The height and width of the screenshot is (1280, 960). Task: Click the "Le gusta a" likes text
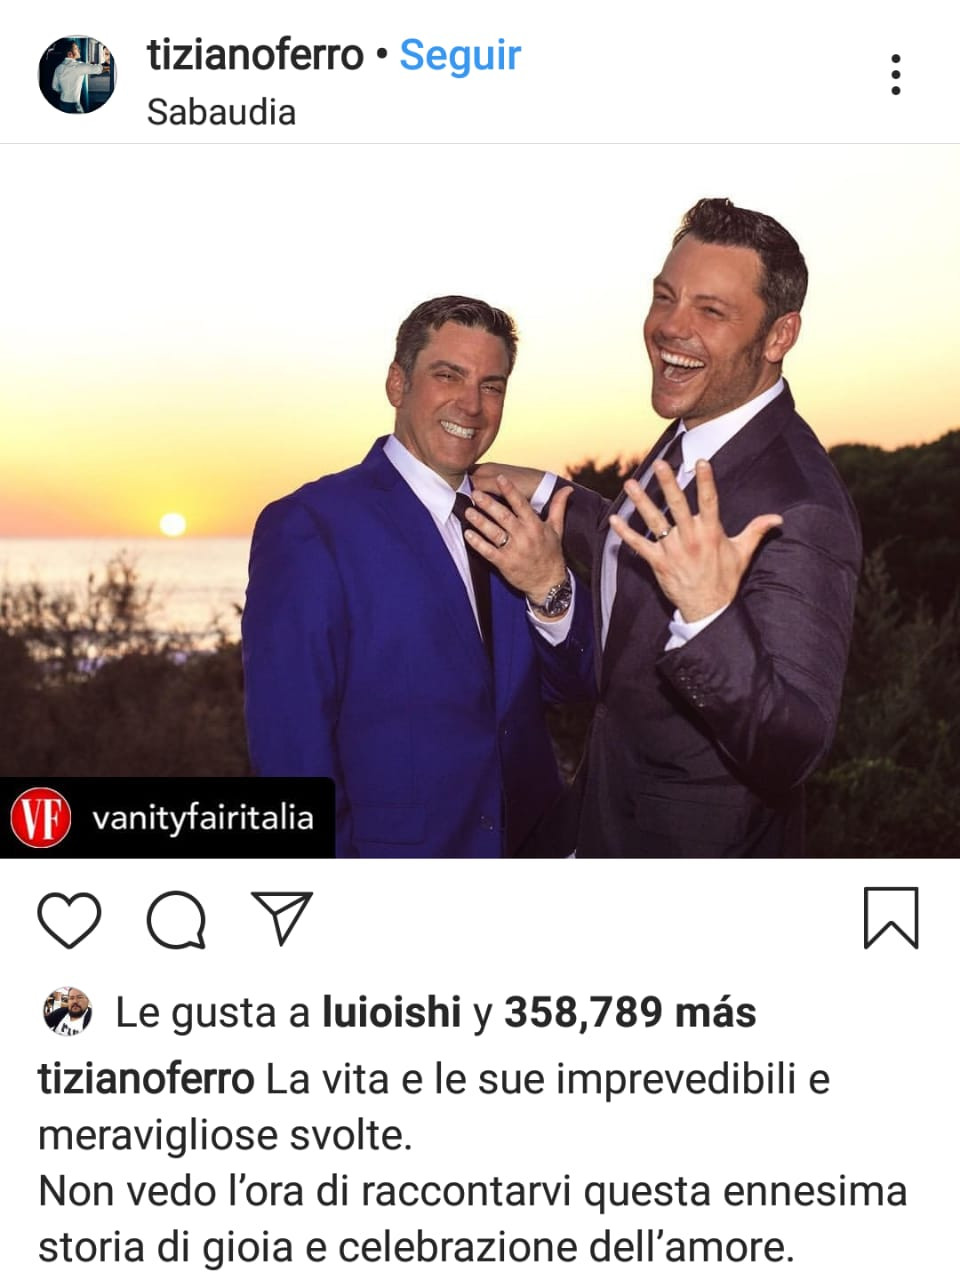[212, 1012]
